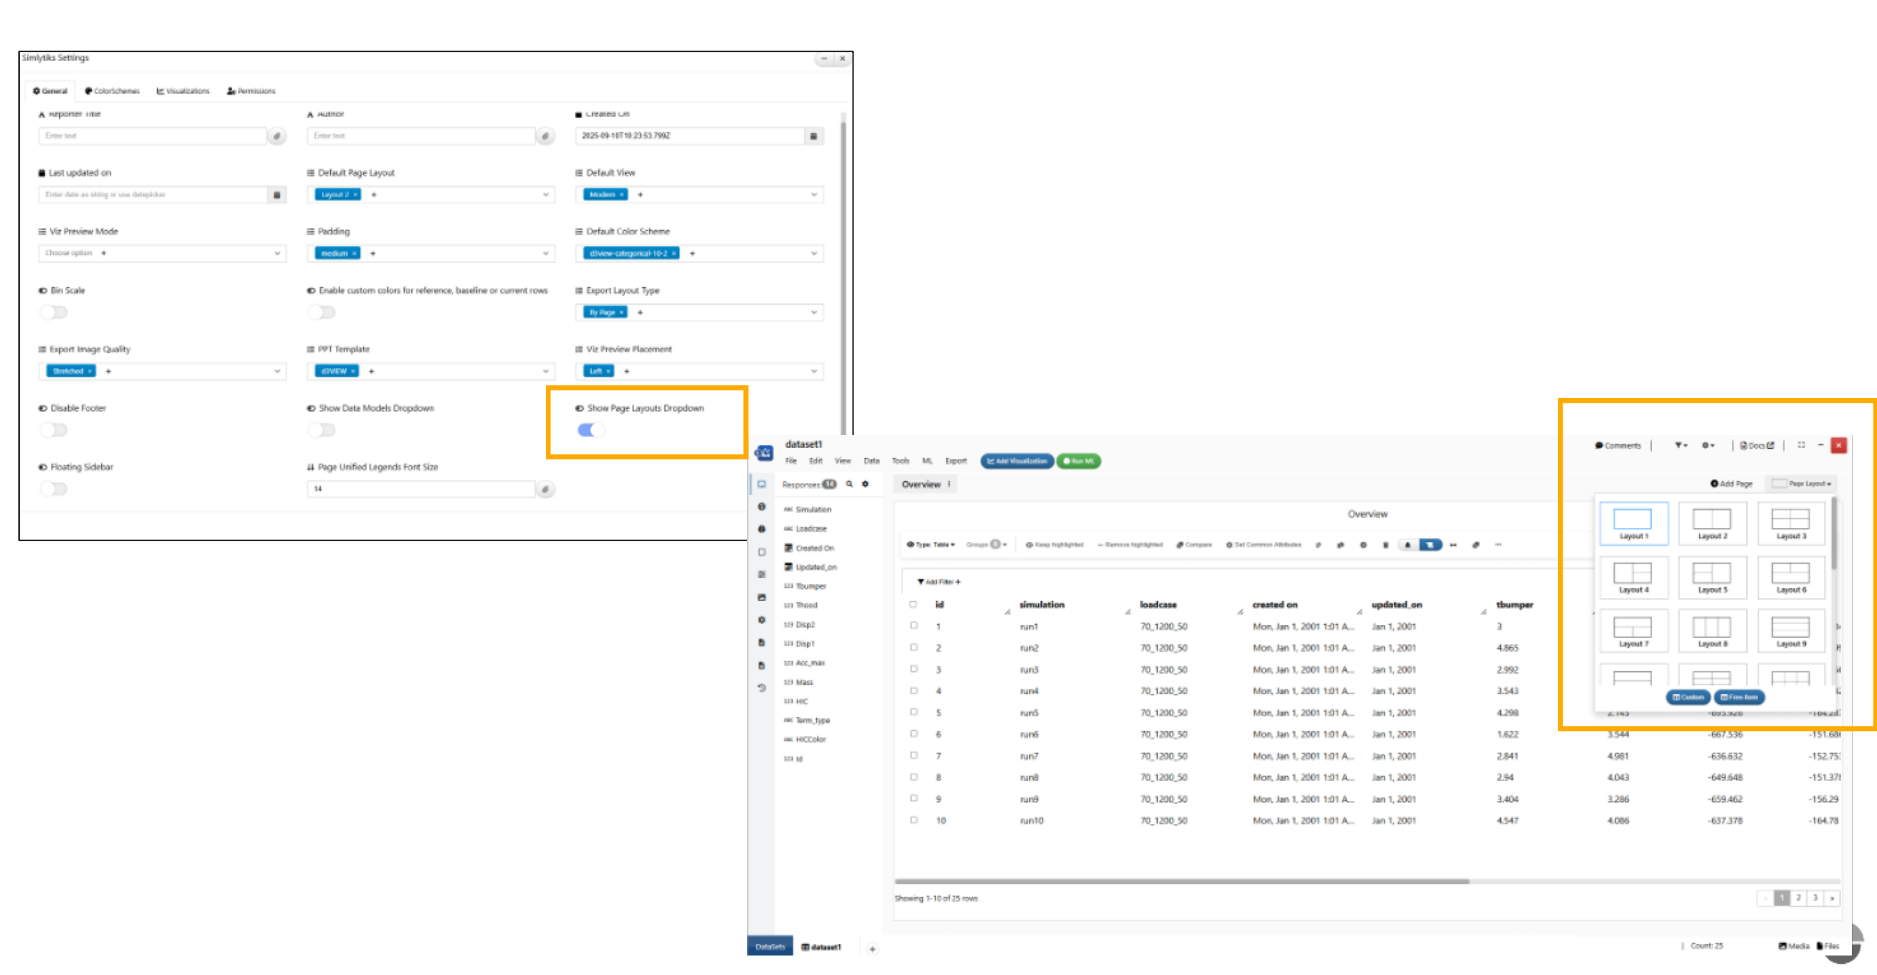
Task: Open the Responses panel gear settings
Action: (866, 484)
